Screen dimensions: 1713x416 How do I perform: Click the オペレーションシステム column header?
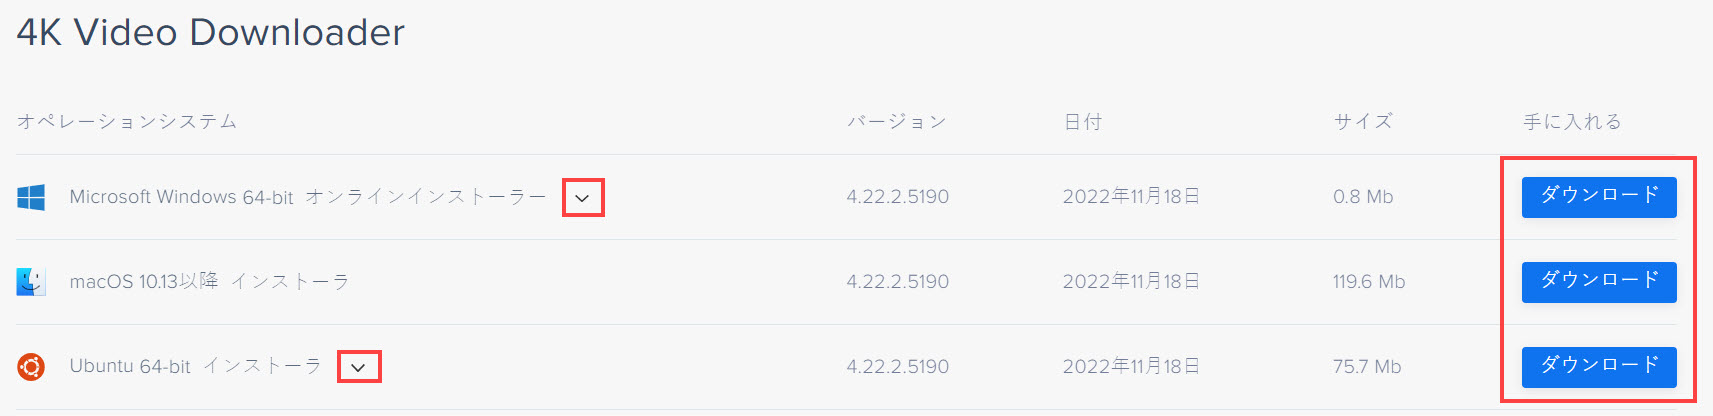tap(127, 122)
